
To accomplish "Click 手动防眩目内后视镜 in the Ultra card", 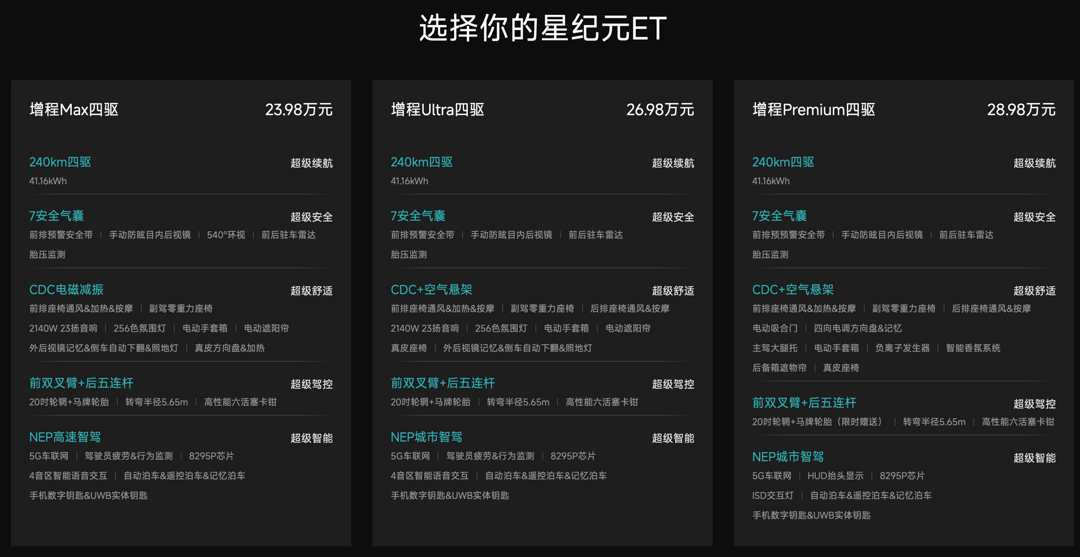I will 511,235.
